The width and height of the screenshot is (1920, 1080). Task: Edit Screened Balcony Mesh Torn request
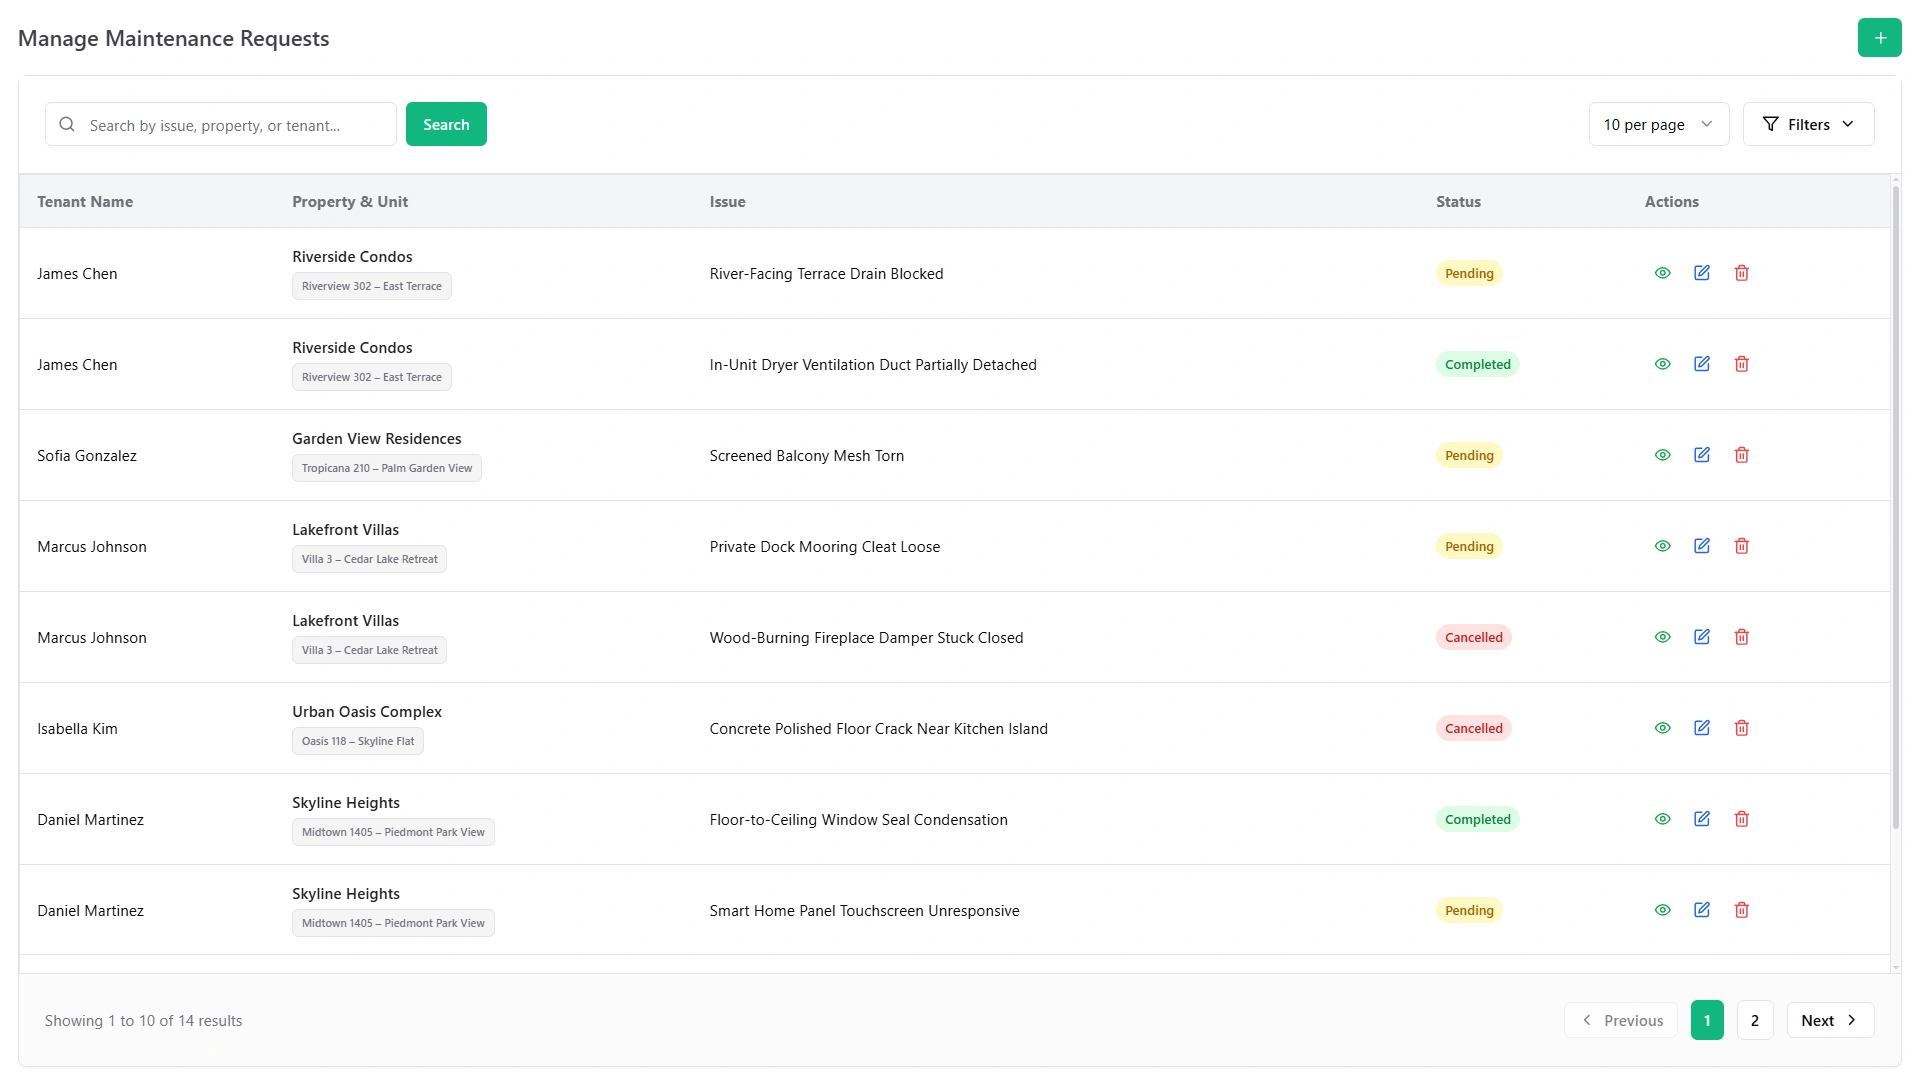click(x=1702, y=455)
